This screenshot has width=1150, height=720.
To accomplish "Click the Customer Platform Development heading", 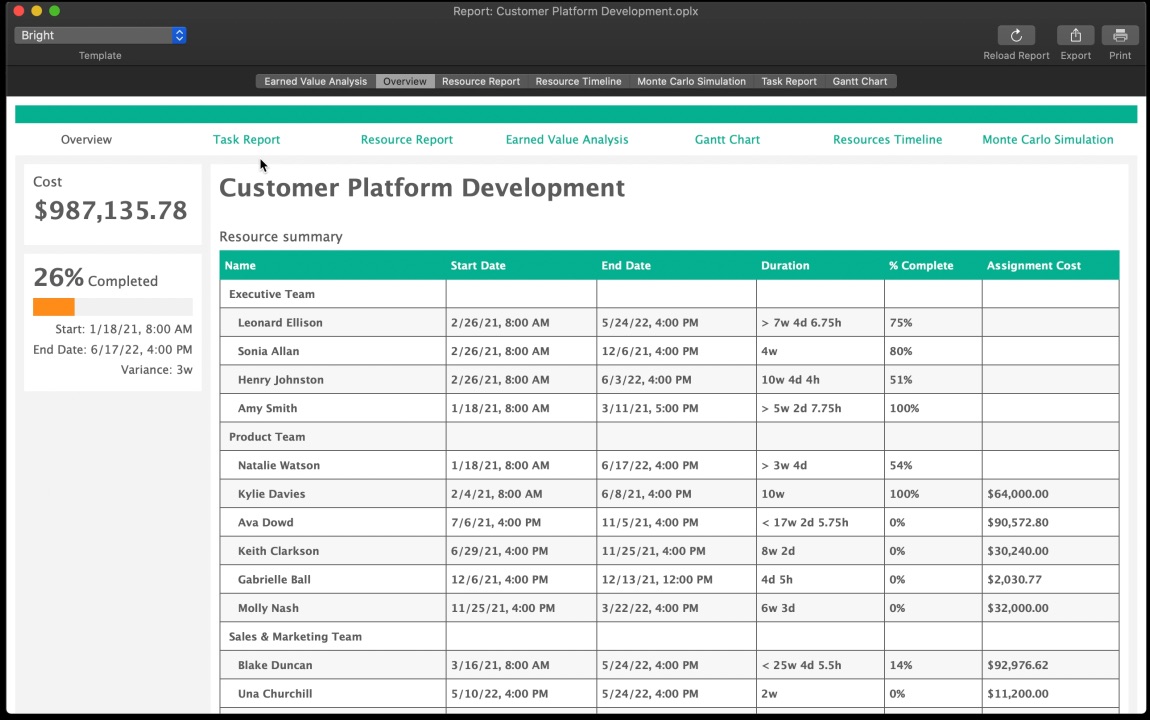I will point(422,188).
